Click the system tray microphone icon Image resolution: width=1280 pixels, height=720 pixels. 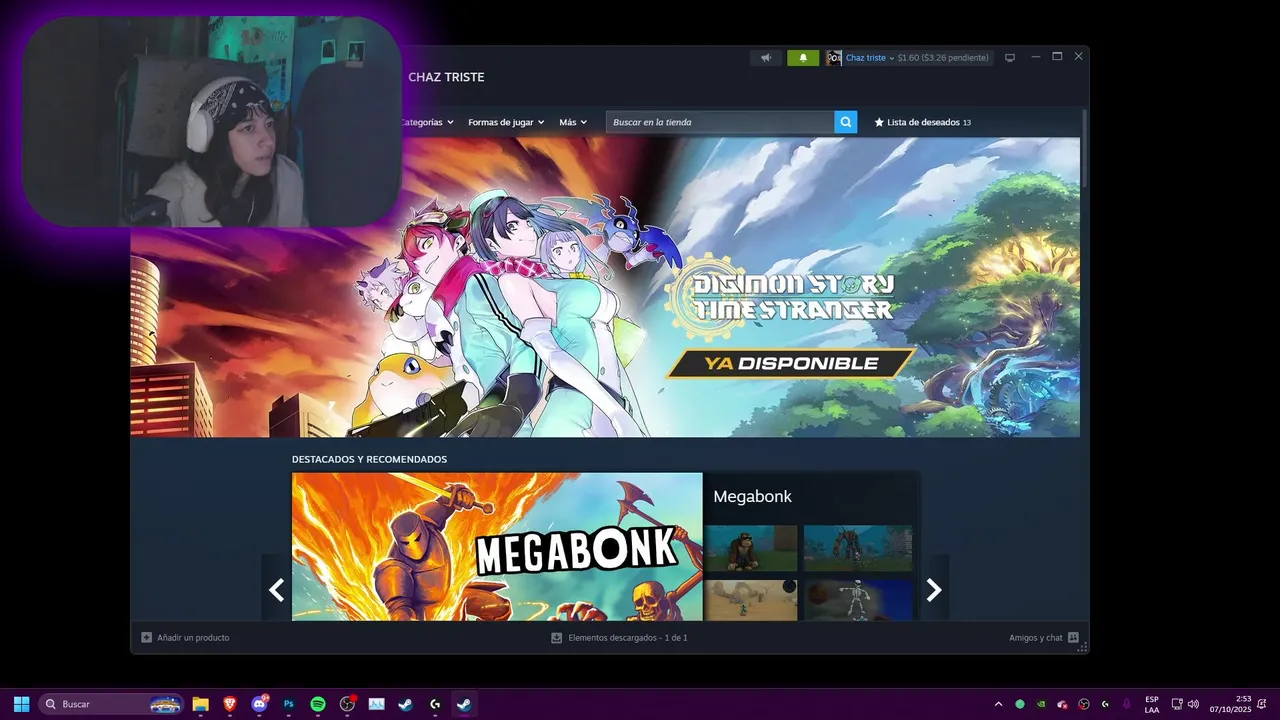point(1127,704)
